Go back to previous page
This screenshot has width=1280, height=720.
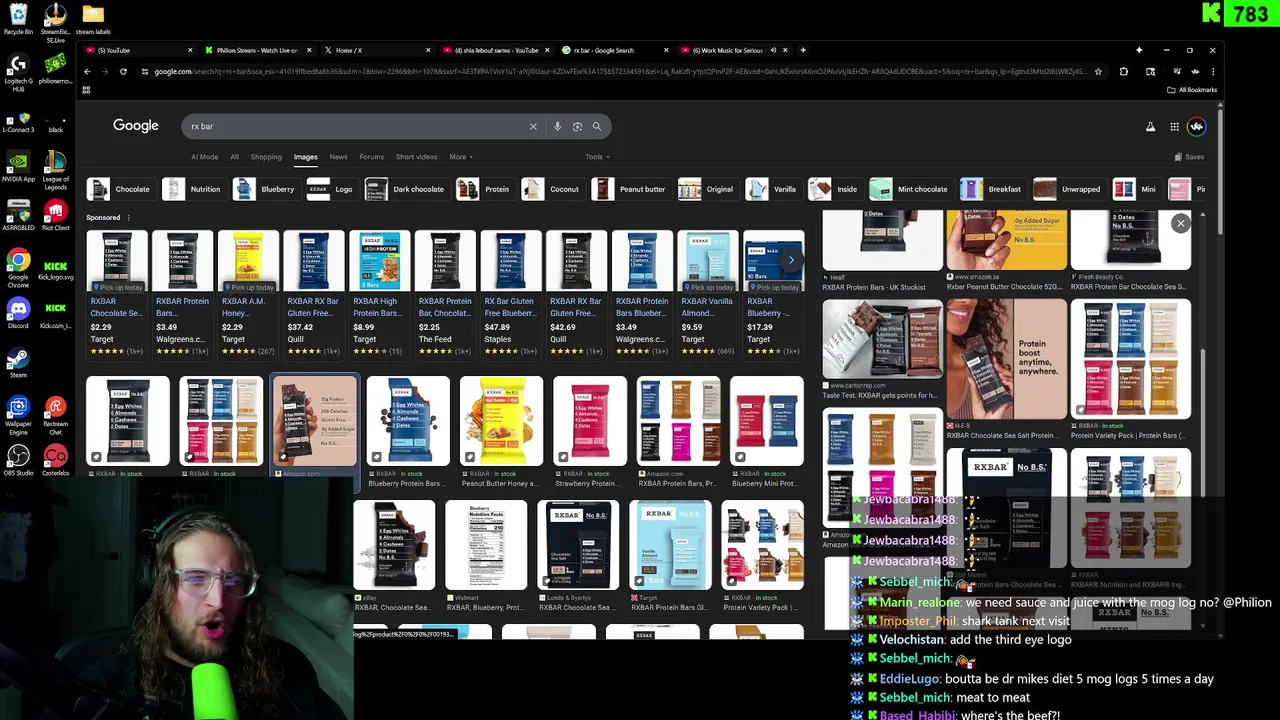coord(87,72)
